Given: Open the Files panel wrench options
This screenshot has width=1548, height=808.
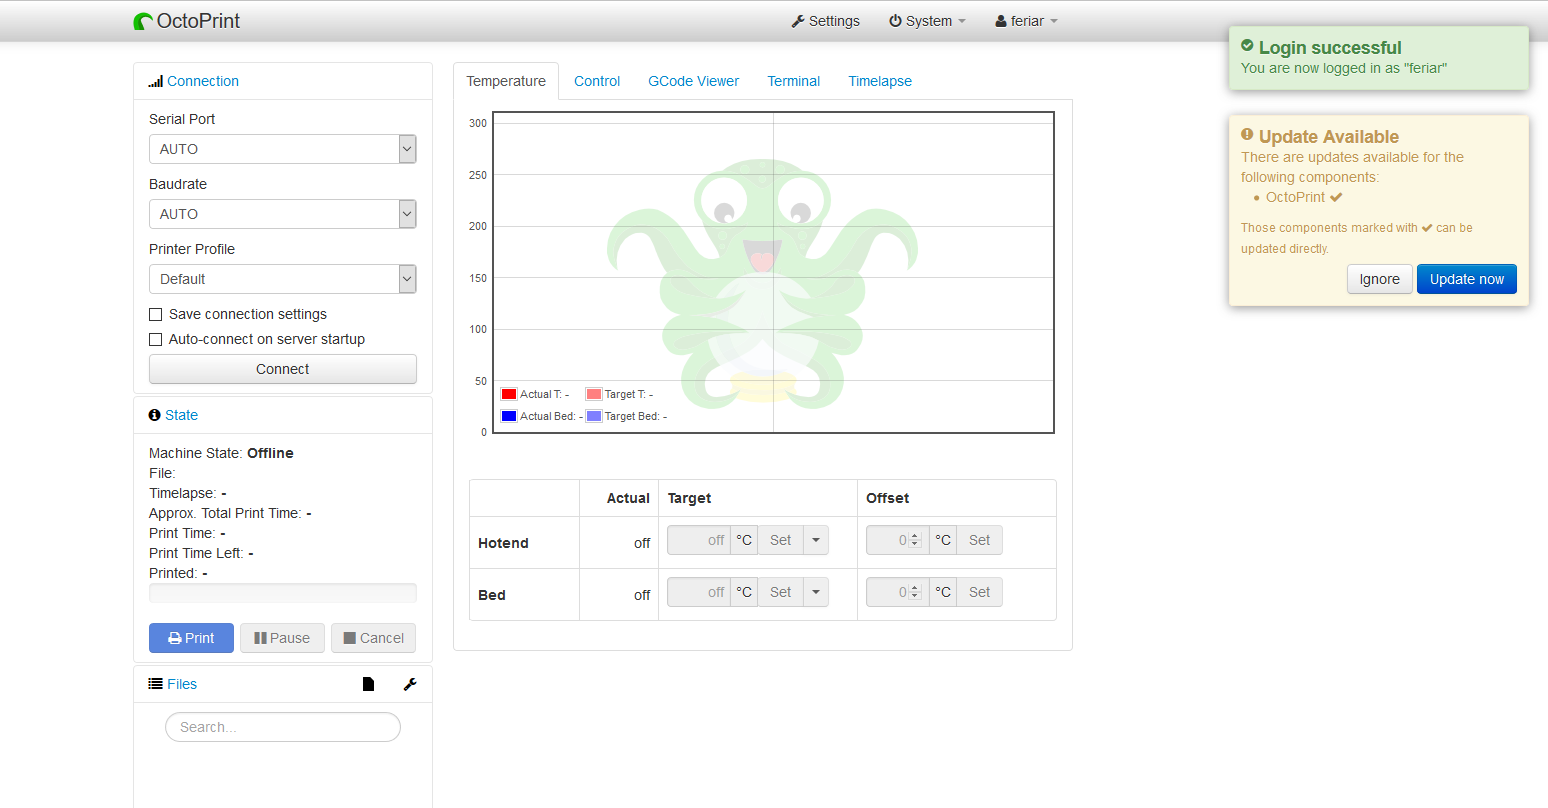Looking at the screenshot, I should click(410, 684).
